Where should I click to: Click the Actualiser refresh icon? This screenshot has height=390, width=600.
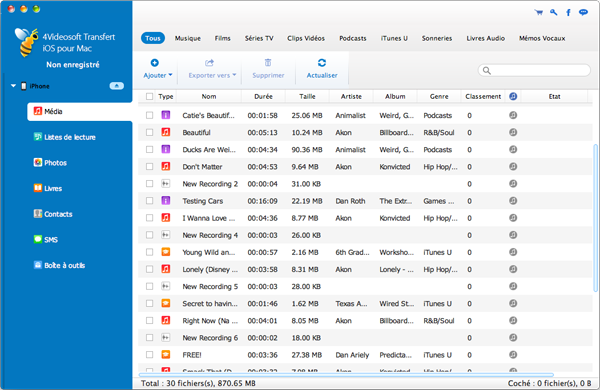tap(322, 63)
